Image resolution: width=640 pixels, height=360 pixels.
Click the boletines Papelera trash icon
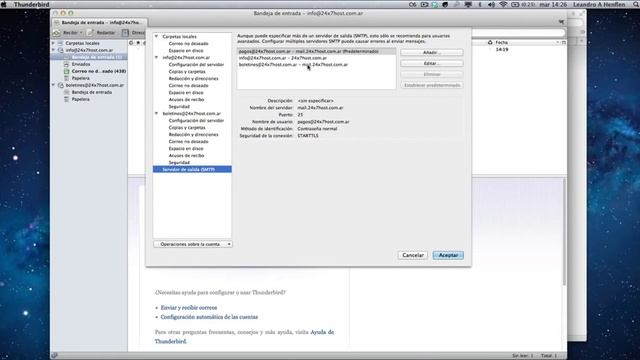(67, 99)
